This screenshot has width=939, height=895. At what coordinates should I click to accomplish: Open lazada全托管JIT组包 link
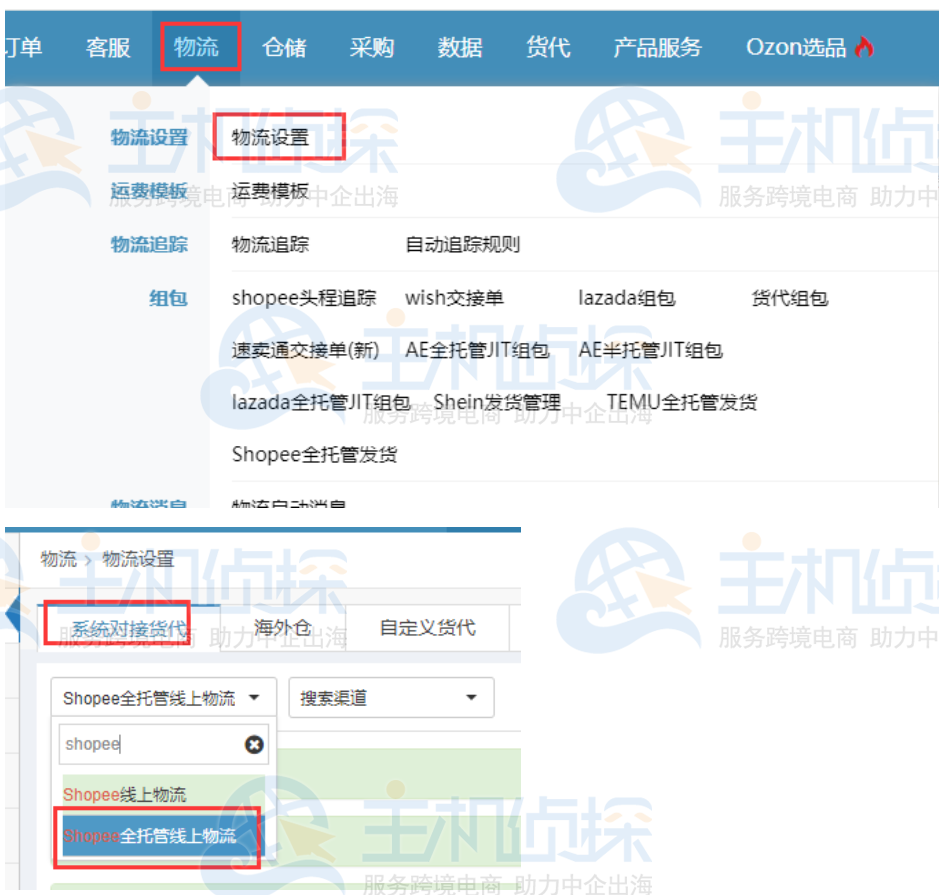pos(321,402)
